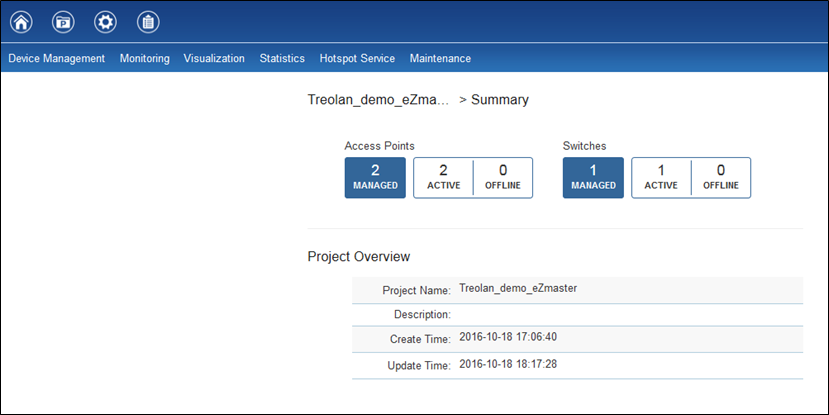This screenshot has height=415, width=829.
Task: Select Access Points 2 Managed tile
Action: (375, 178)
